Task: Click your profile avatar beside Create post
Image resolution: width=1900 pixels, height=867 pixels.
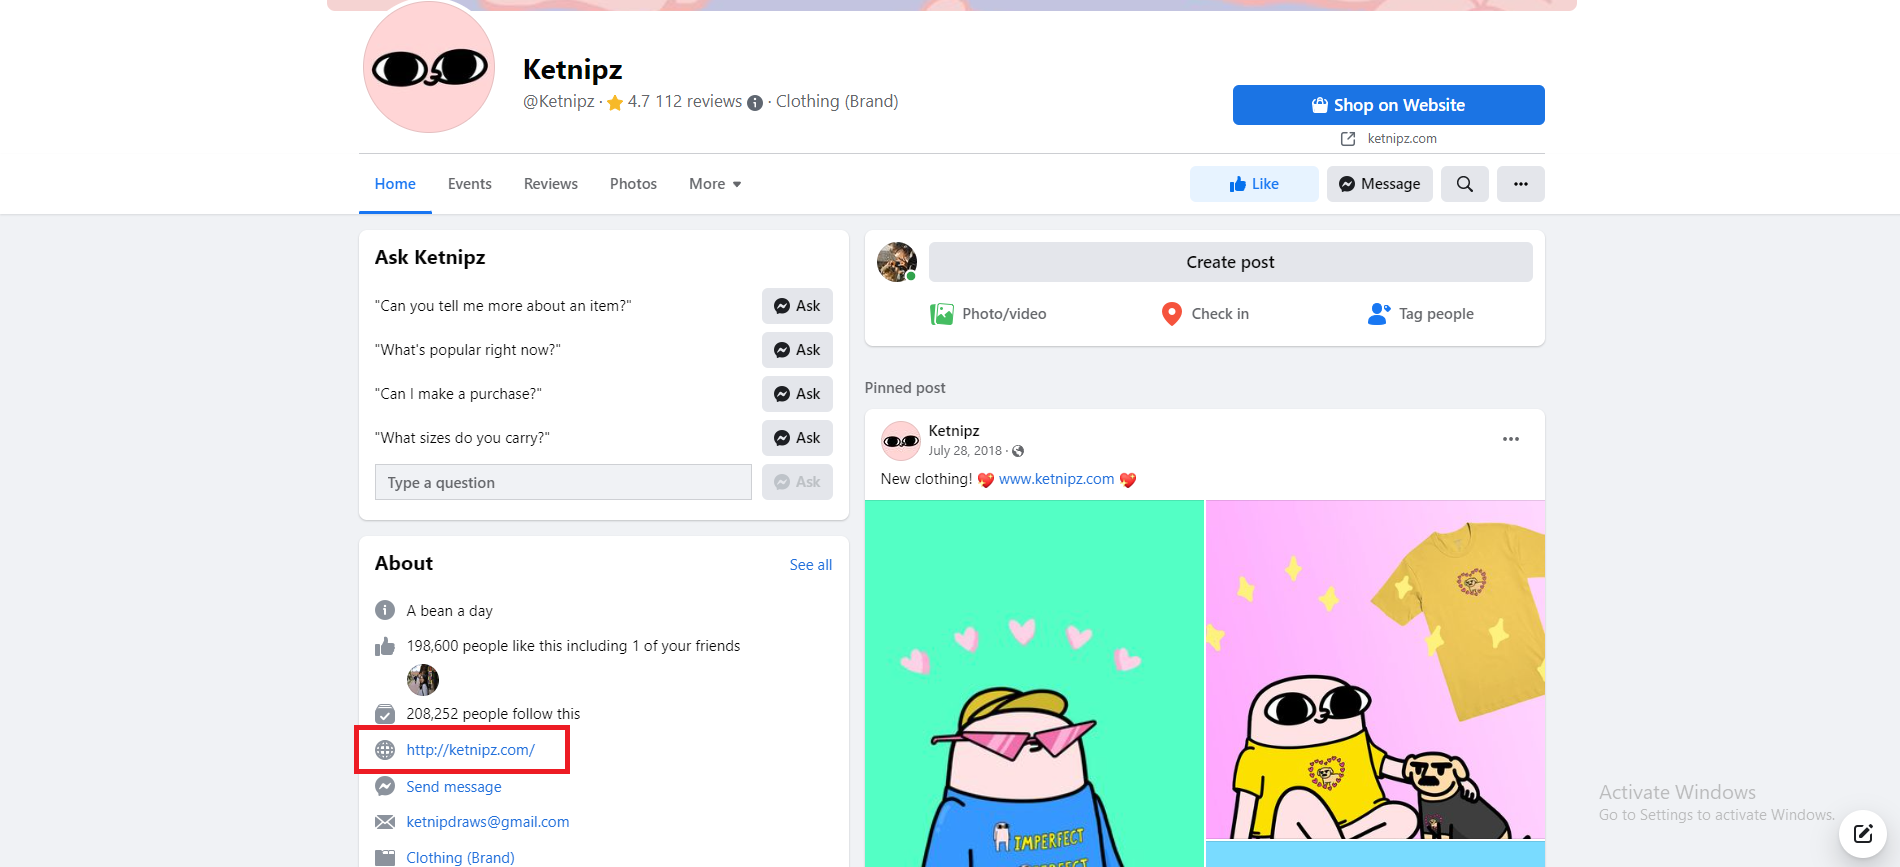Action: pyautogui.click(x=897, y=262)
